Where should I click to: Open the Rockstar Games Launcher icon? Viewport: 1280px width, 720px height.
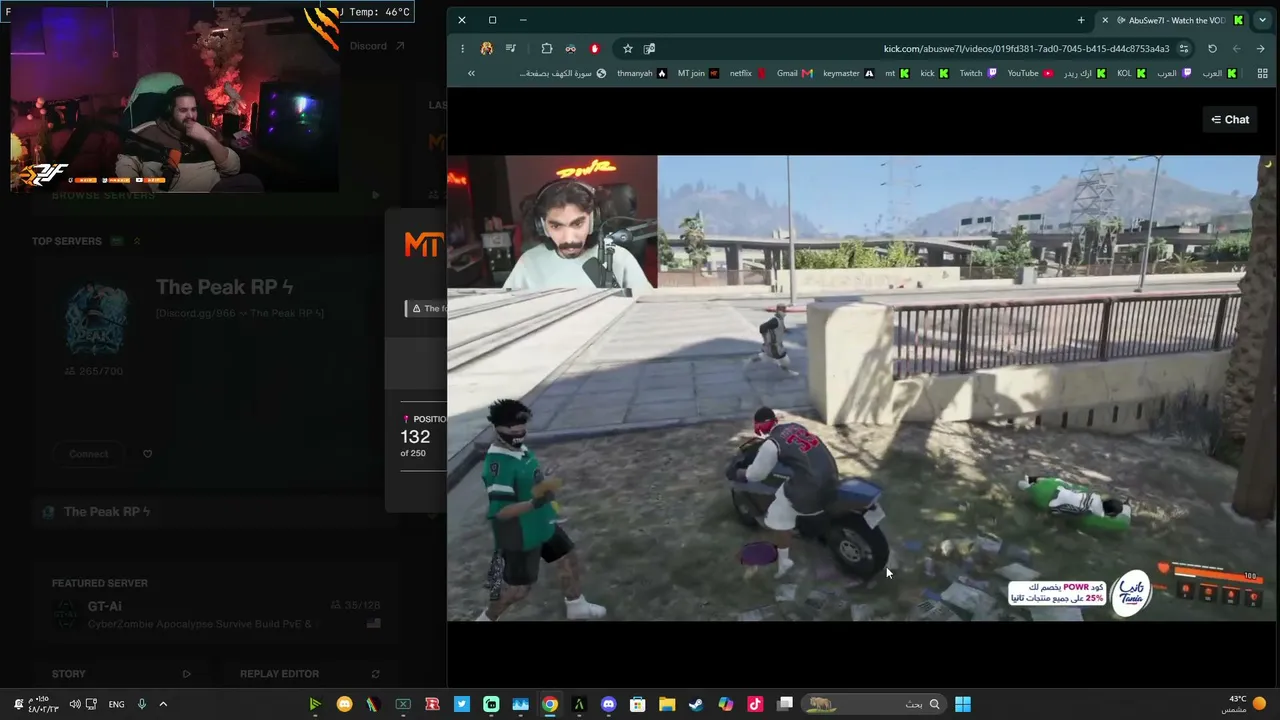tap(433, 704)
